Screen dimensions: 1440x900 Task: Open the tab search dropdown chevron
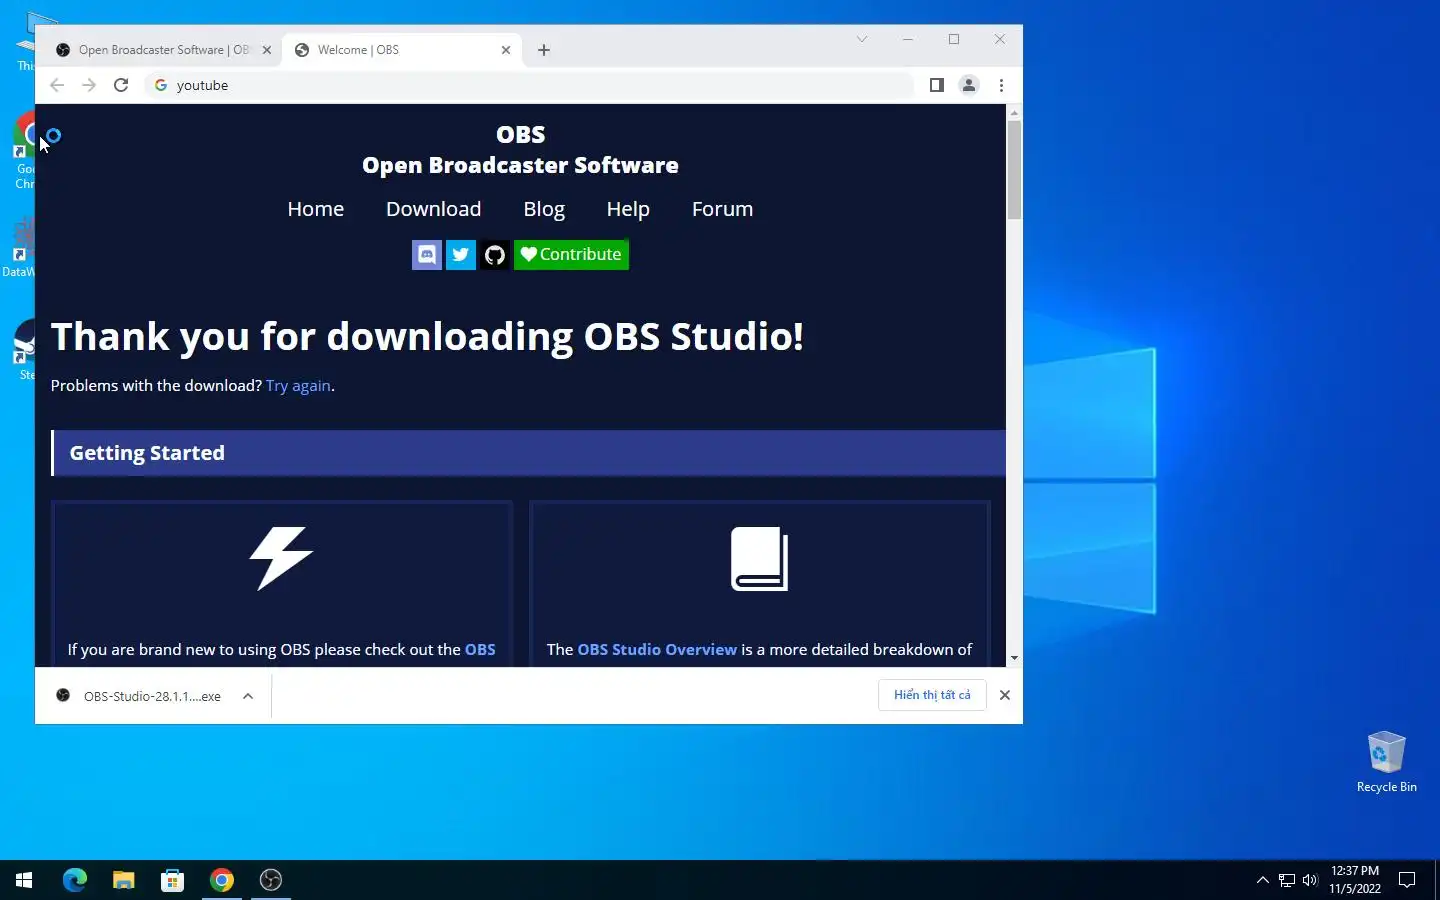click(x=862, y=39)
